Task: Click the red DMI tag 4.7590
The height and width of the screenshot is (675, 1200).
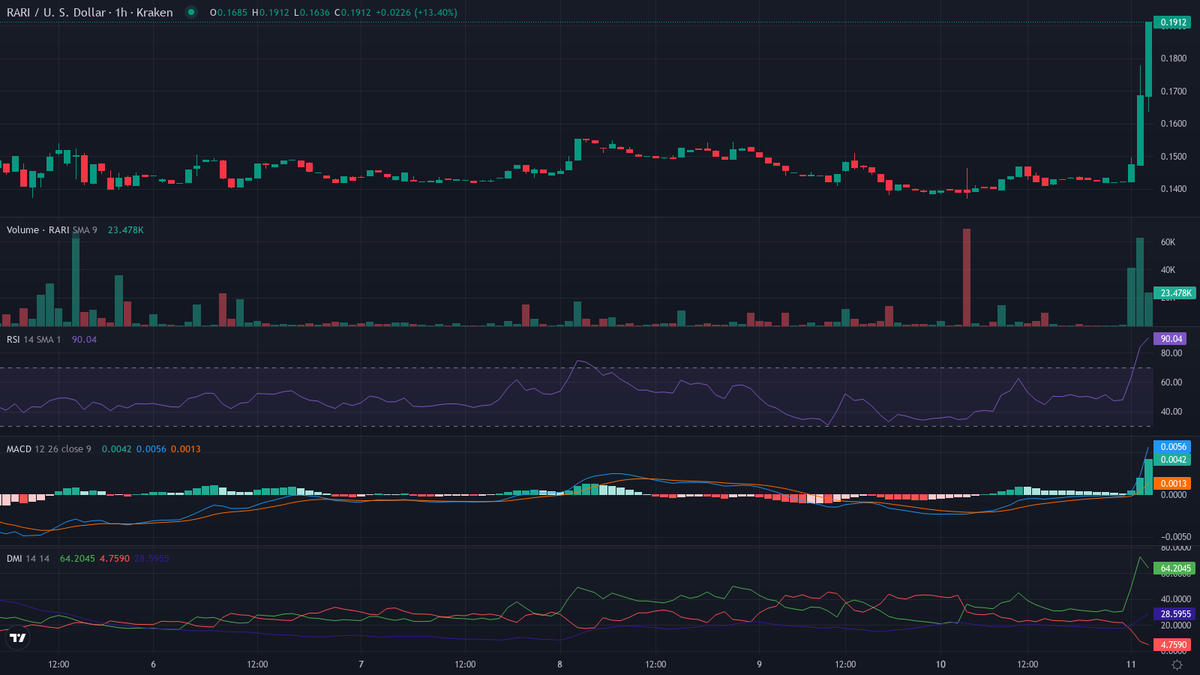Action: click(1171, 645)
